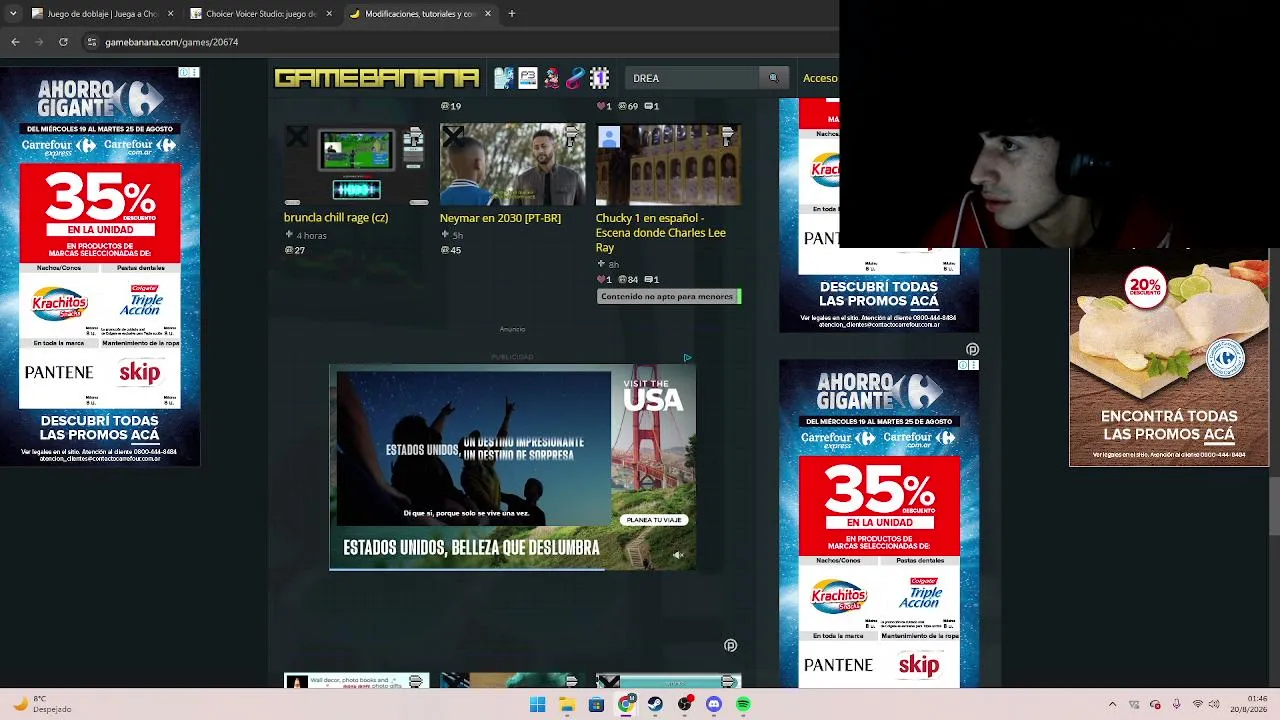This screenshot has height=720, width=1280.
Task: Open the 'Neymar en 2030 [PT-BR]' title link
Action: pos(500,218)
